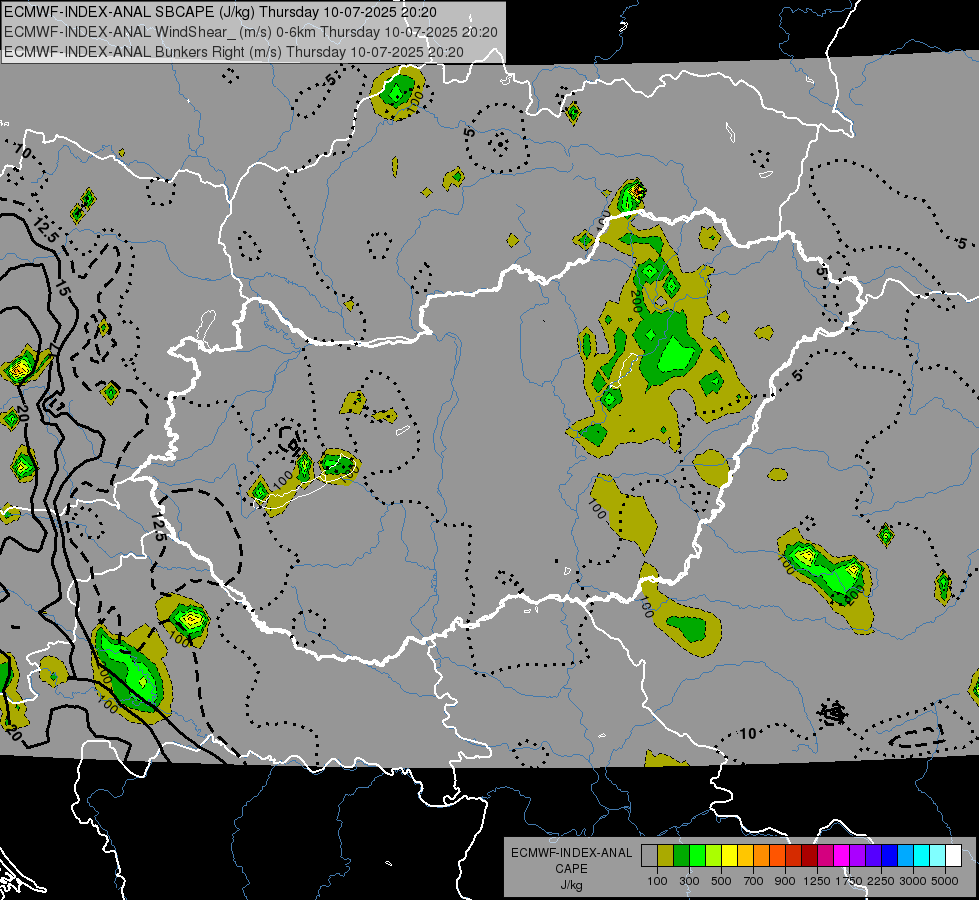The width and height of the screenshot is (979, 900).
Task: Click the SBCAPE title line in header
Action: point(220,12)
